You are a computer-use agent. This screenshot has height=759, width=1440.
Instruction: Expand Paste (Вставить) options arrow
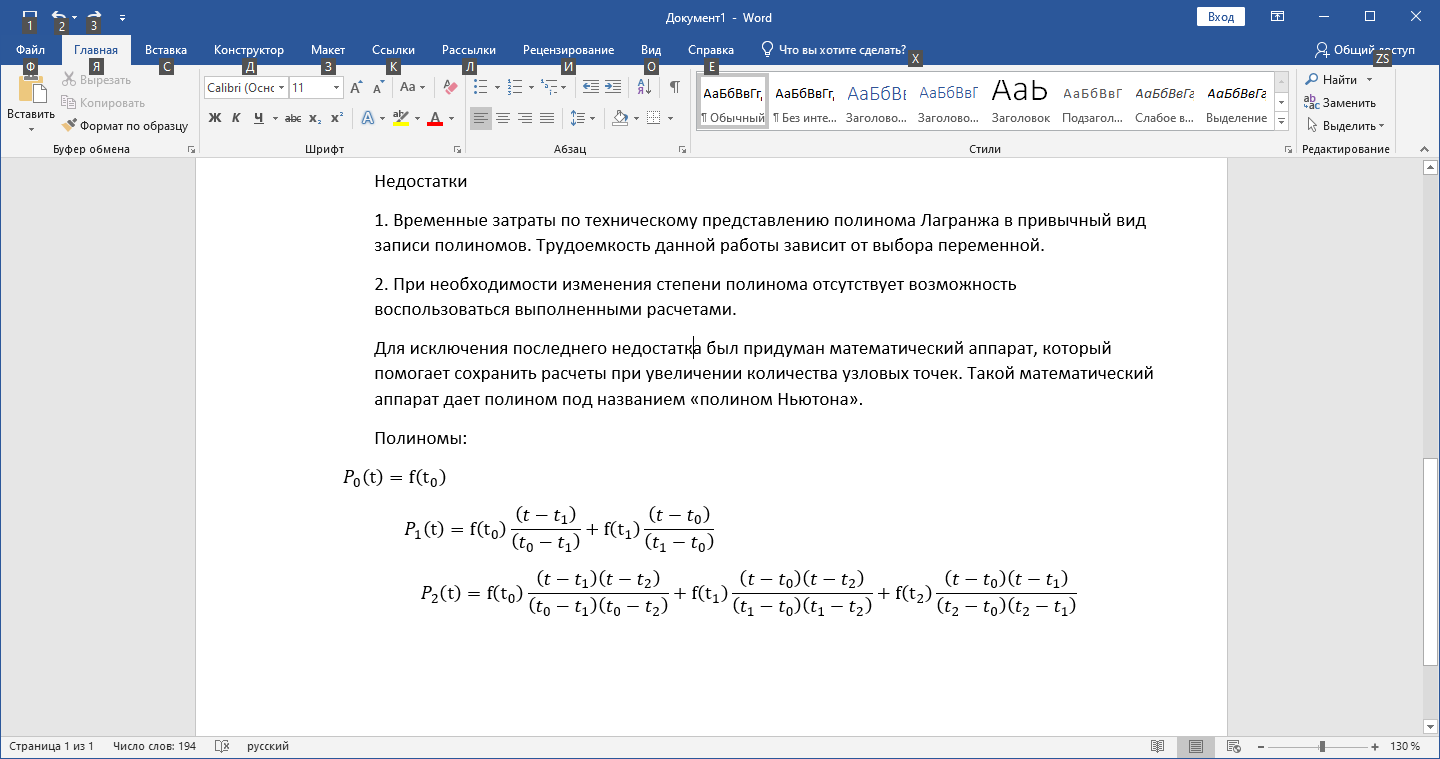pyautogui.click(x=31, y=128)
